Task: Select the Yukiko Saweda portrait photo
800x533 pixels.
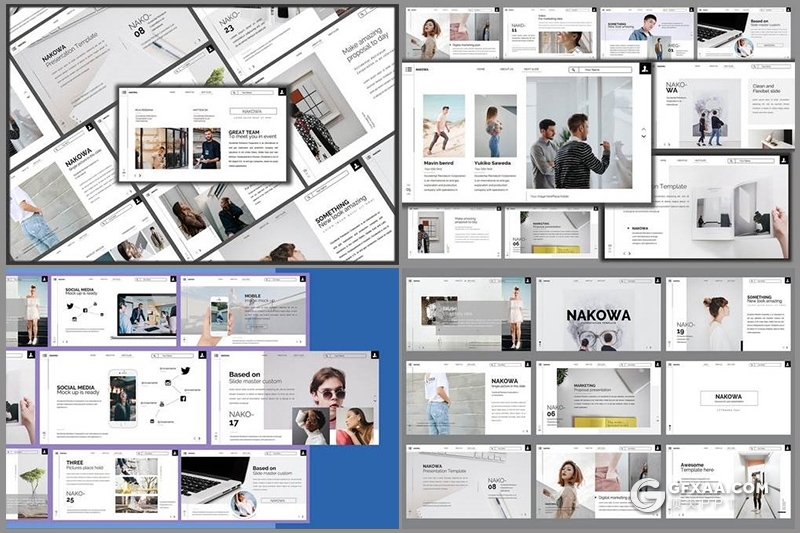Action: coord(494,126)
